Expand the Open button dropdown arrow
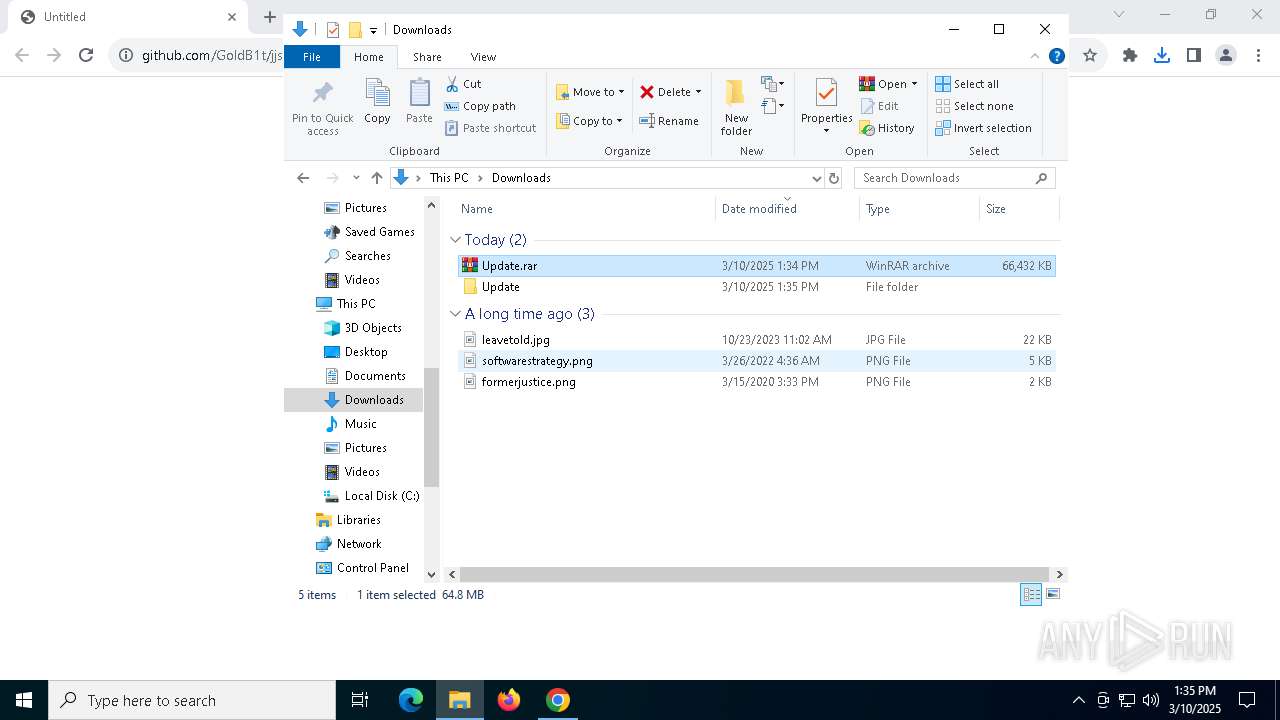Viewport: 1280px width, 720px height. click(914, 84)
